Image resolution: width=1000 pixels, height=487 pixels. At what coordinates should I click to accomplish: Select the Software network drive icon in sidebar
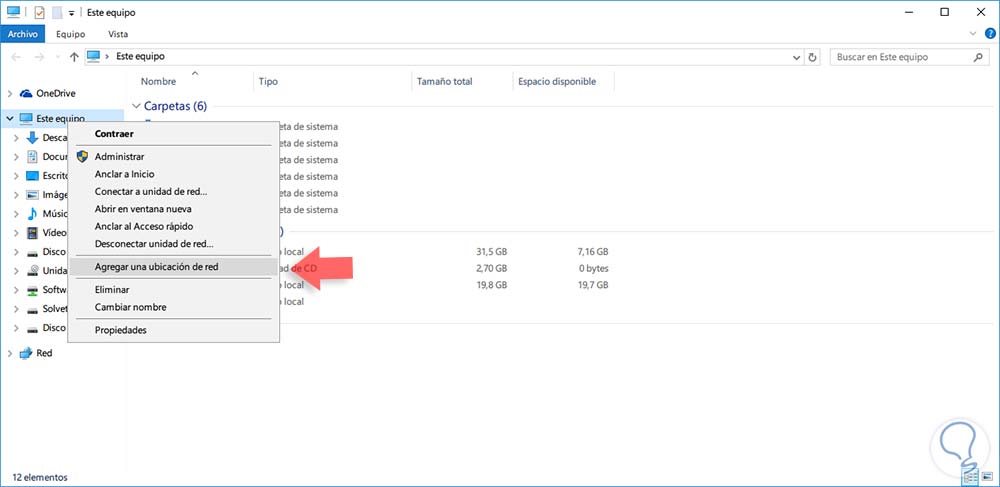(32, 290)
